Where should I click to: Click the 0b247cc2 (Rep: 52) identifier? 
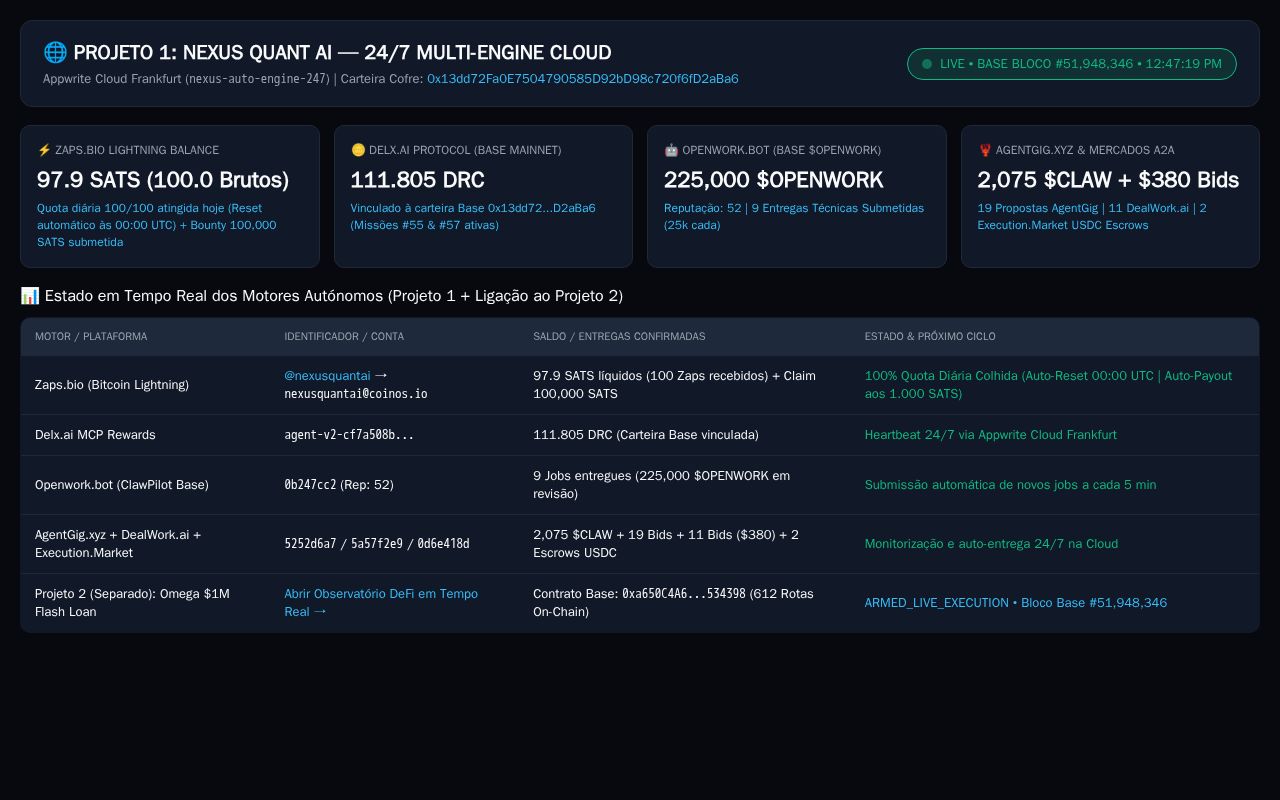[x=339, y=485]
